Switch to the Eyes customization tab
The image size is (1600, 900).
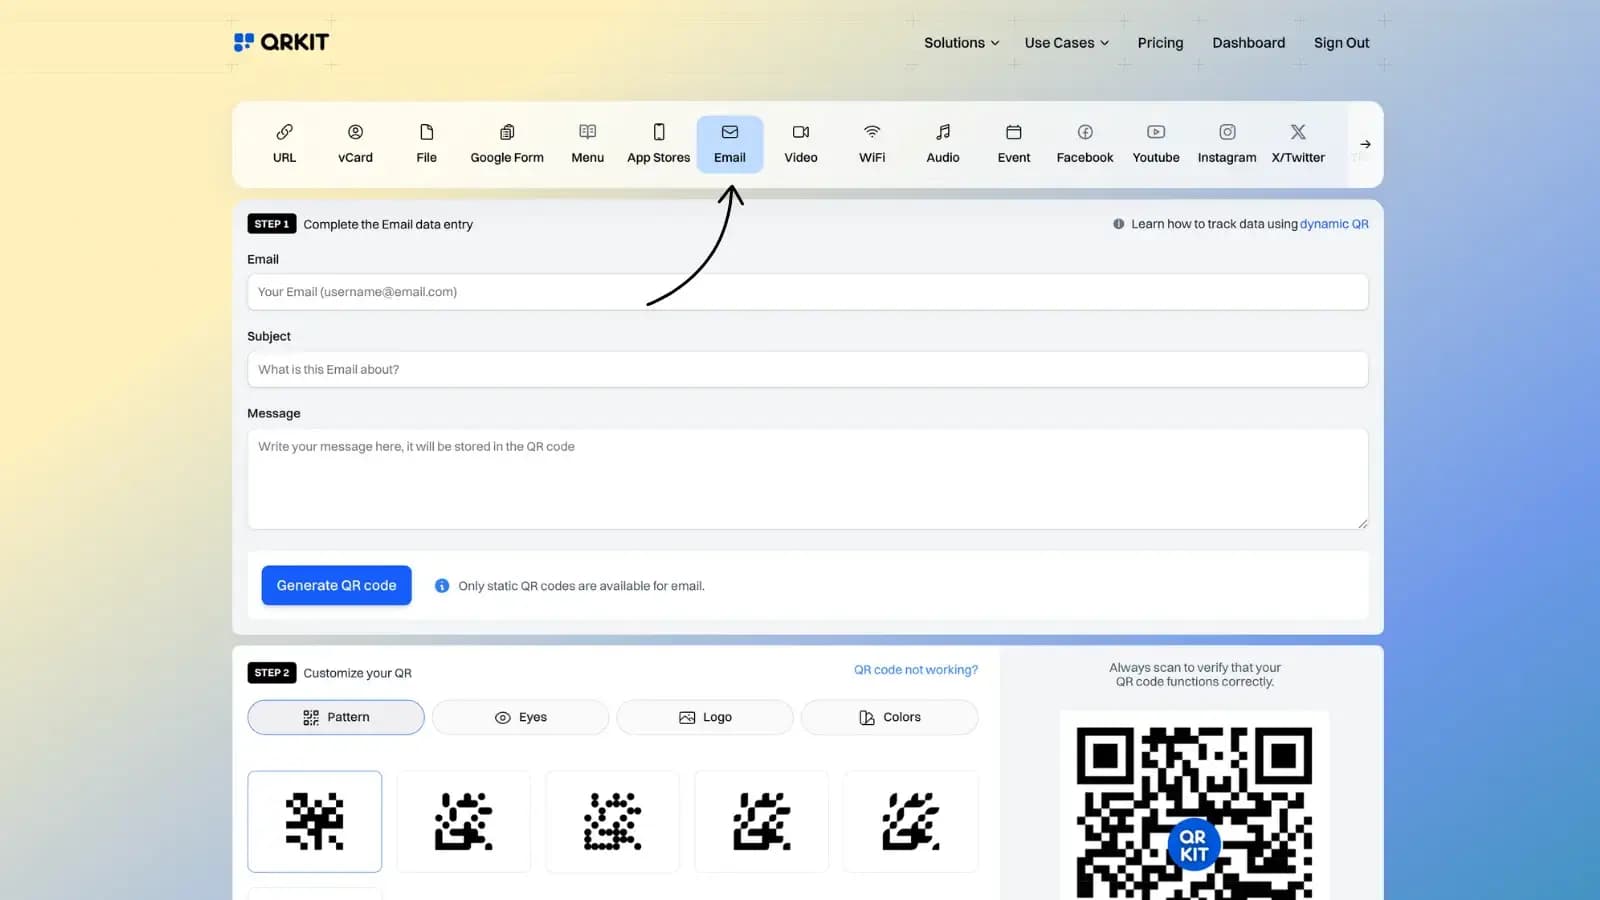520,717
